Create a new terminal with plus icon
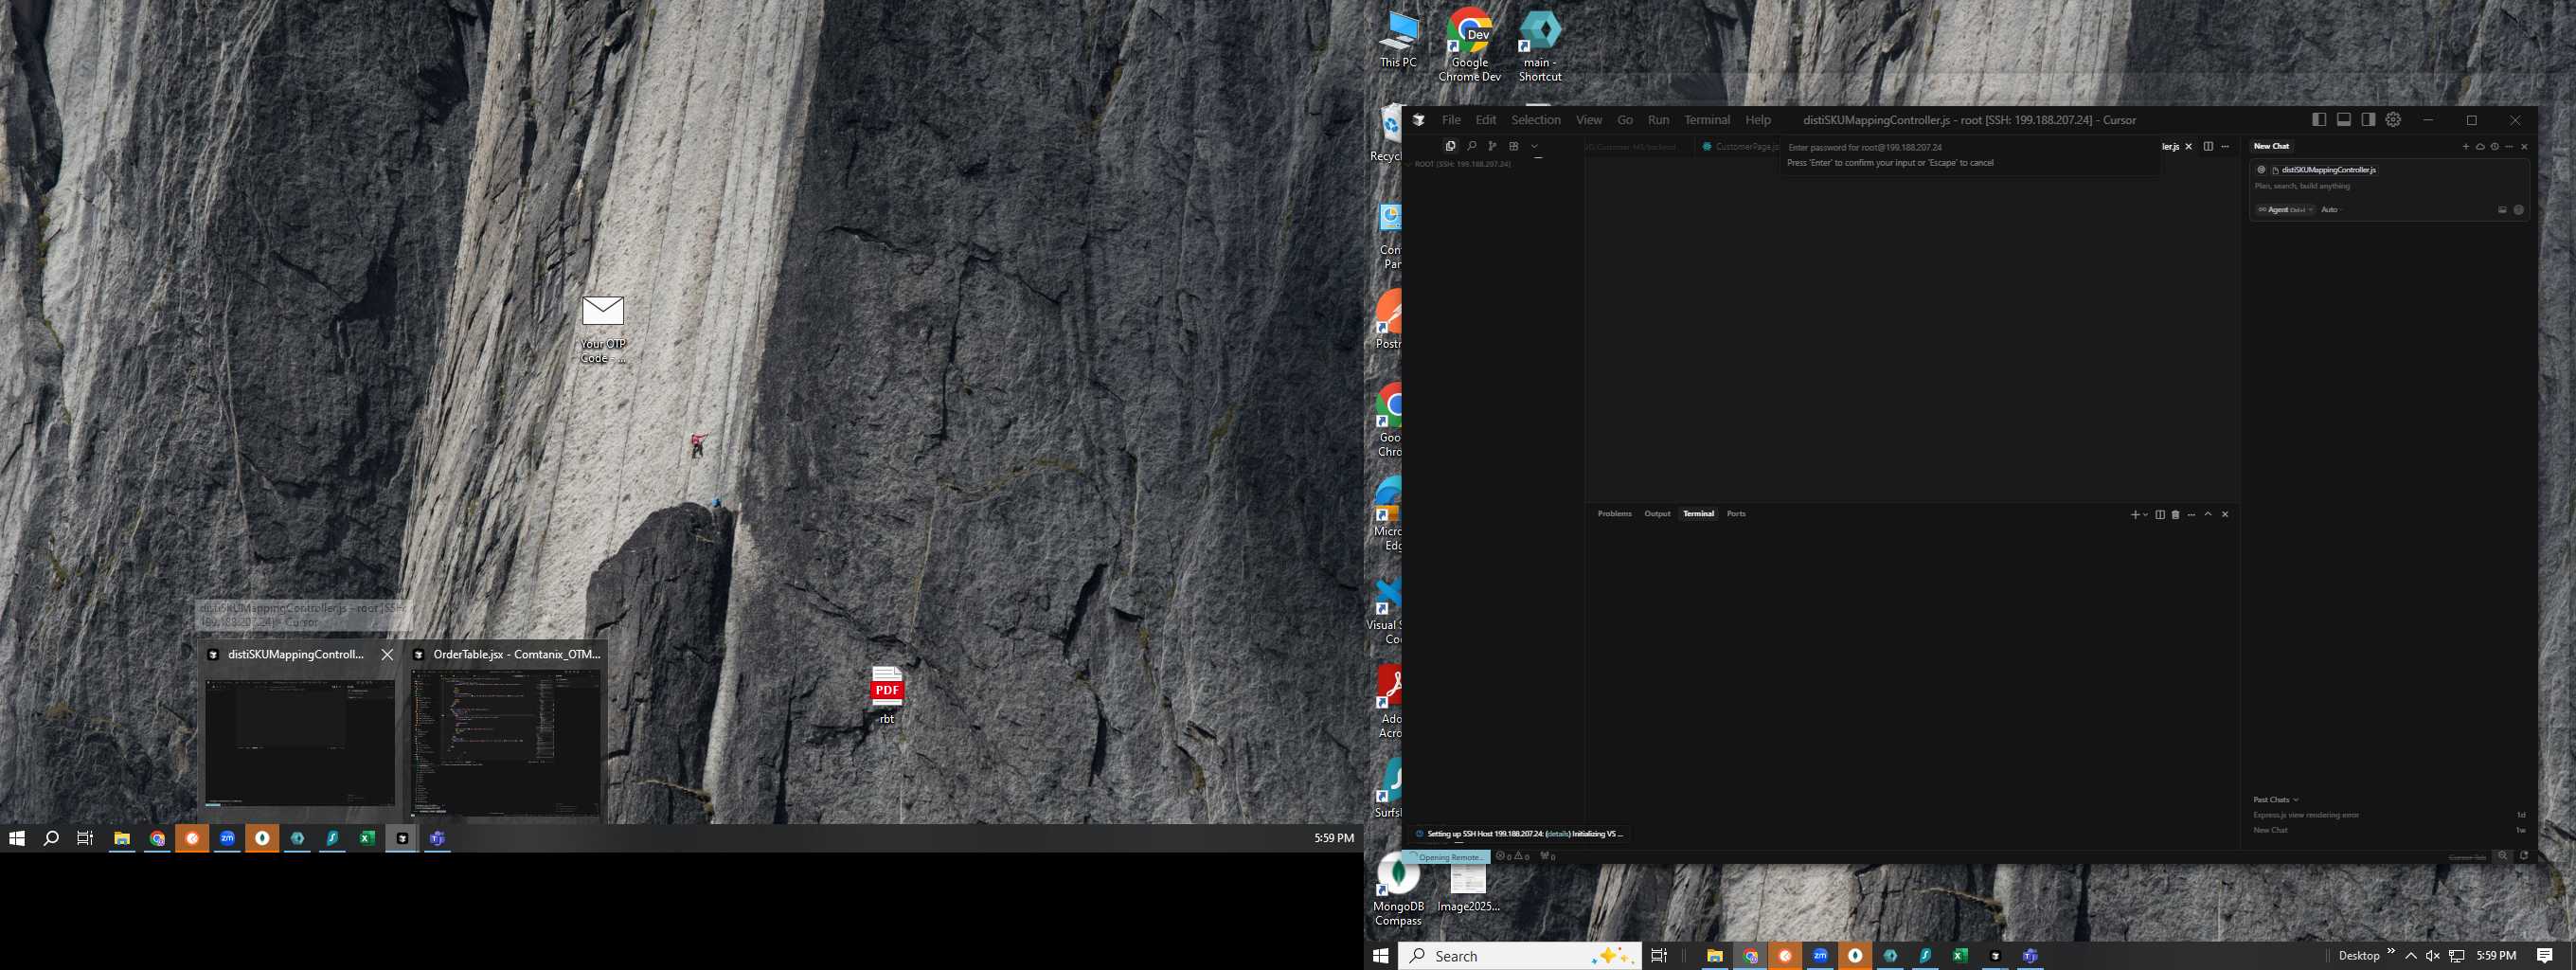This screenshot has height=970, width=2576. pyautogui.click(x=2135, y=515)
